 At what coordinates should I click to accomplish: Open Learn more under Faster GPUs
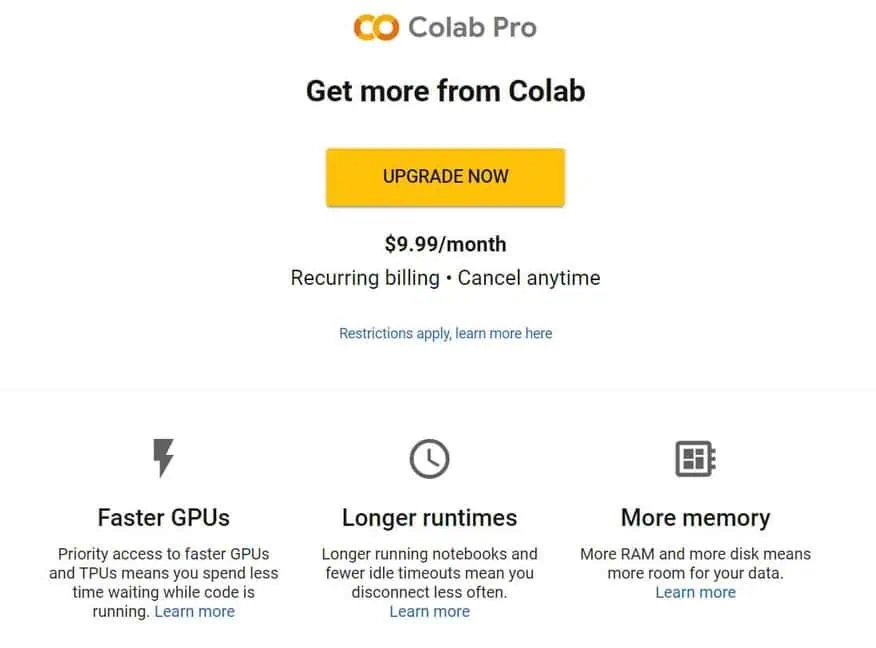pyautogui.click(x=194, y=612)
